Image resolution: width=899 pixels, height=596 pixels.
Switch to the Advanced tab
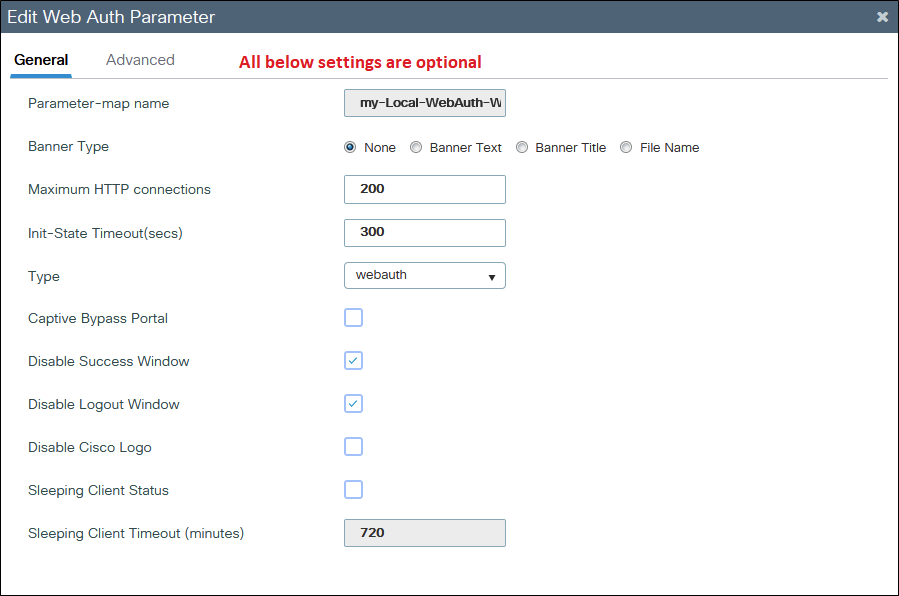tap(140, 60)
